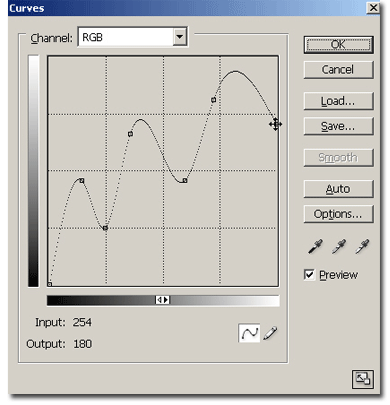390x405 pixels.
Task: Select the curve point below the second peak
Action: coord(130,134)
